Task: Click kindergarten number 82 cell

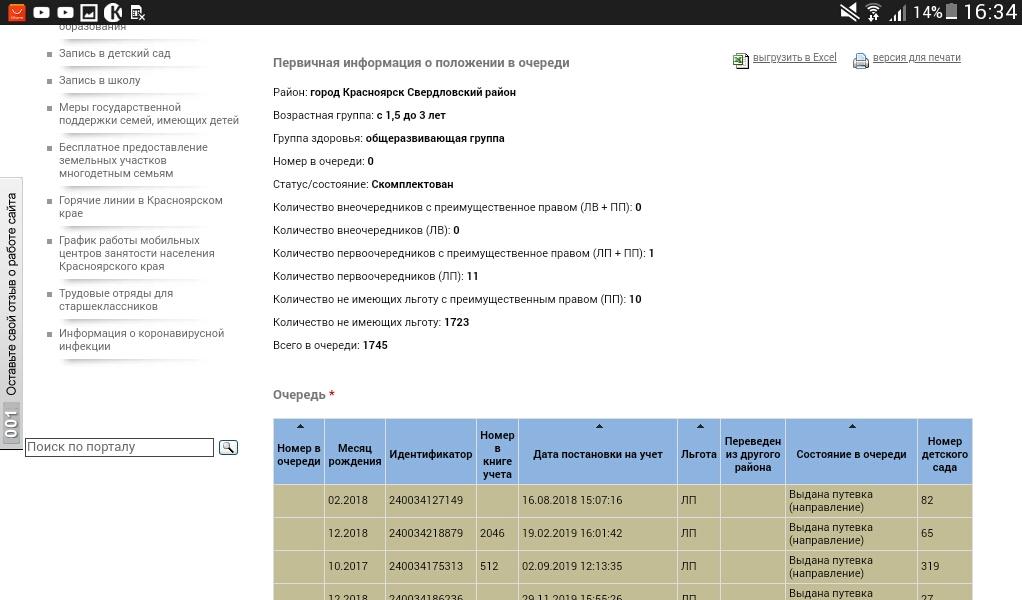Action: 944,500
